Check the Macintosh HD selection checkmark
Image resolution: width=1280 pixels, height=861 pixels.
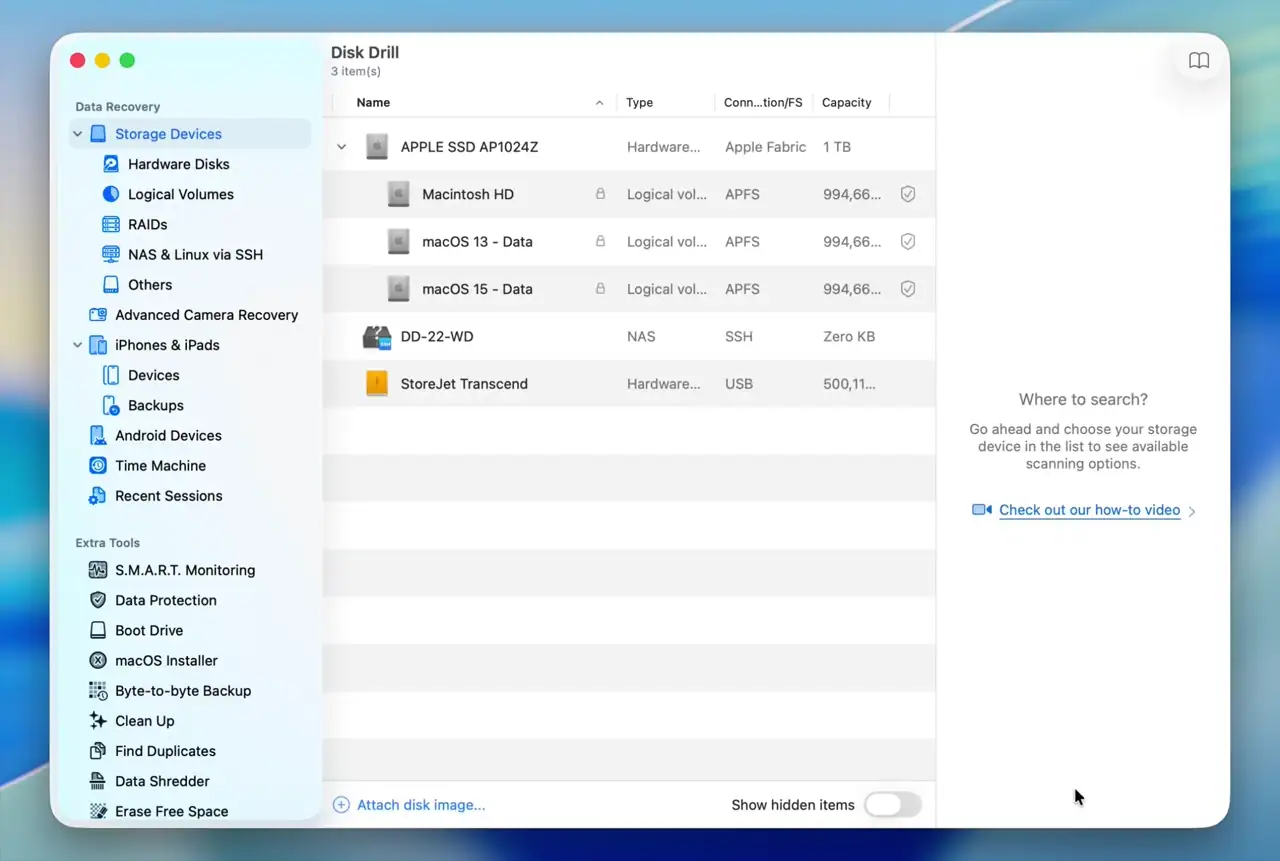pos(907,194)
